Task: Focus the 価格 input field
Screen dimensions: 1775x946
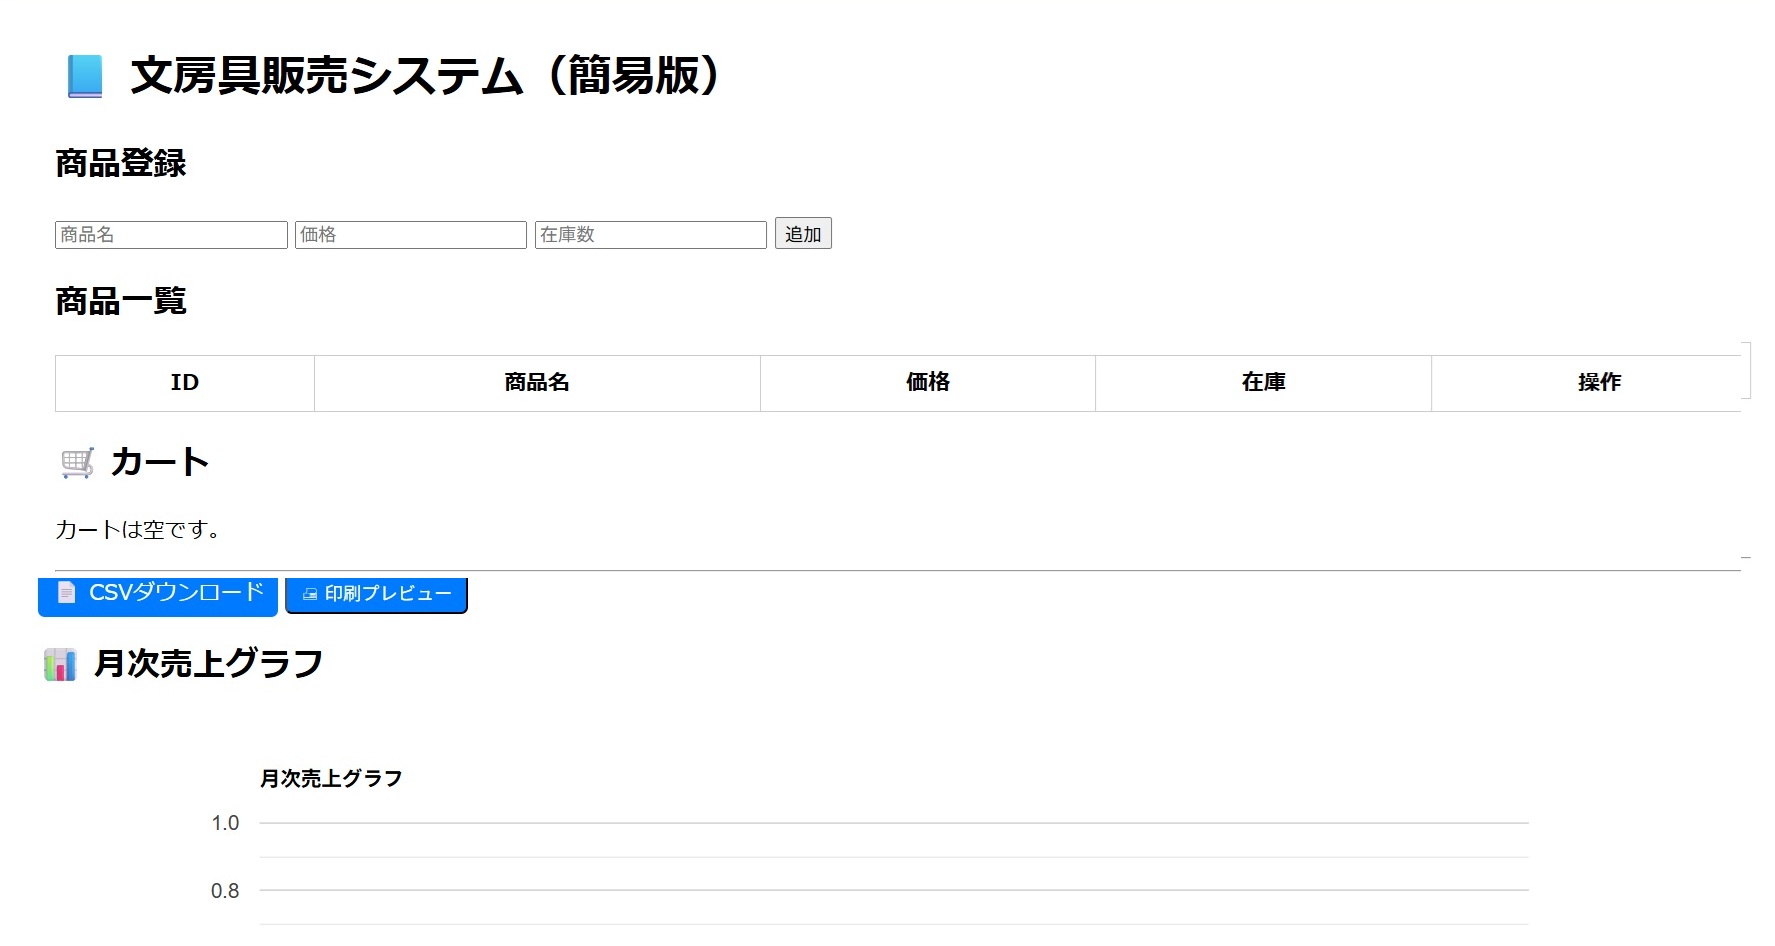Action: click(x=410, y=235)
